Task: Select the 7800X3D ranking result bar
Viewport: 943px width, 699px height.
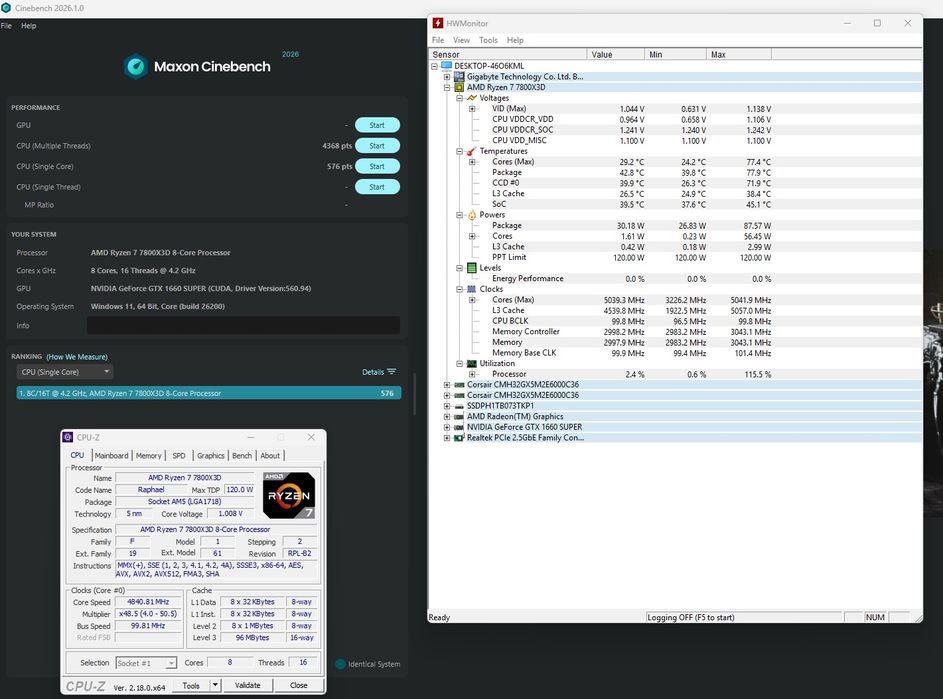Action: (x=209, y=393)
